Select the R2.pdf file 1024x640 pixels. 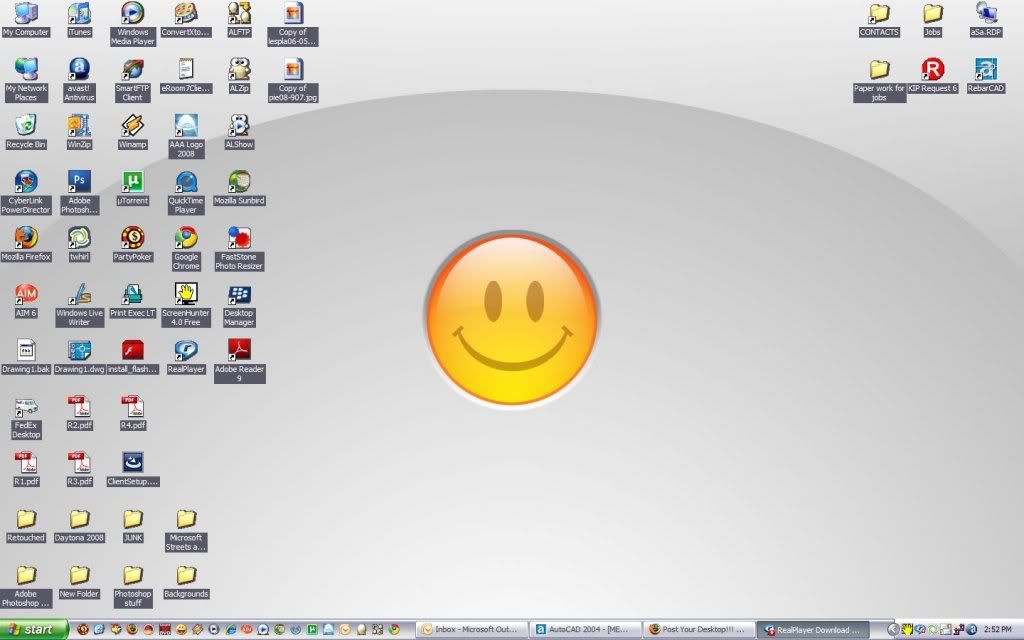[79, 413]
